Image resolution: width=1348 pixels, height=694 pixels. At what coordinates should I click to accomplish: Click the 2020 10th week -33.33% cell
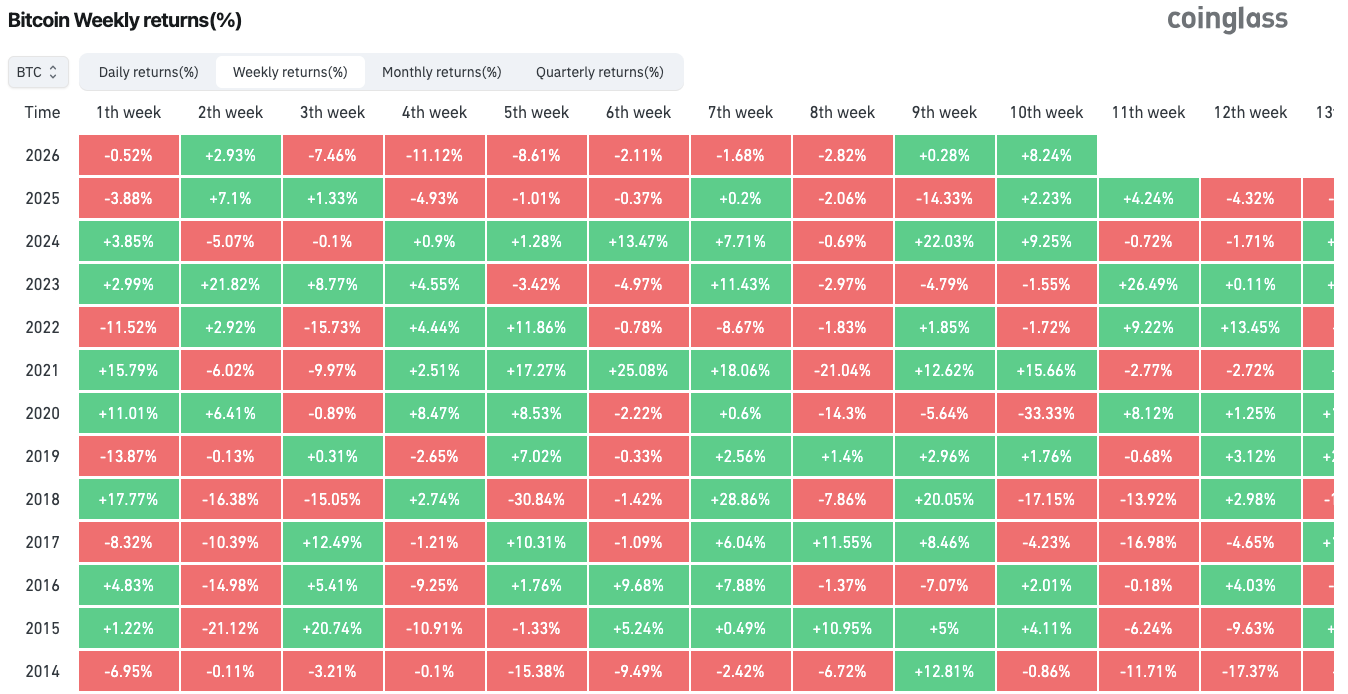(x=1046, y=413)
